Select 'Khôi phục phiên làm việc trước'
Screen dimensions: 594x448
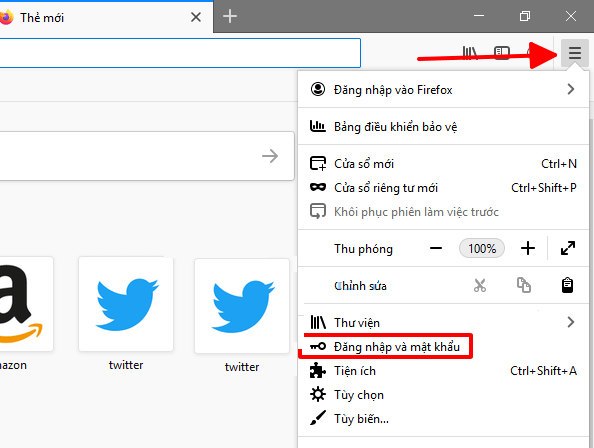point(443,212)
